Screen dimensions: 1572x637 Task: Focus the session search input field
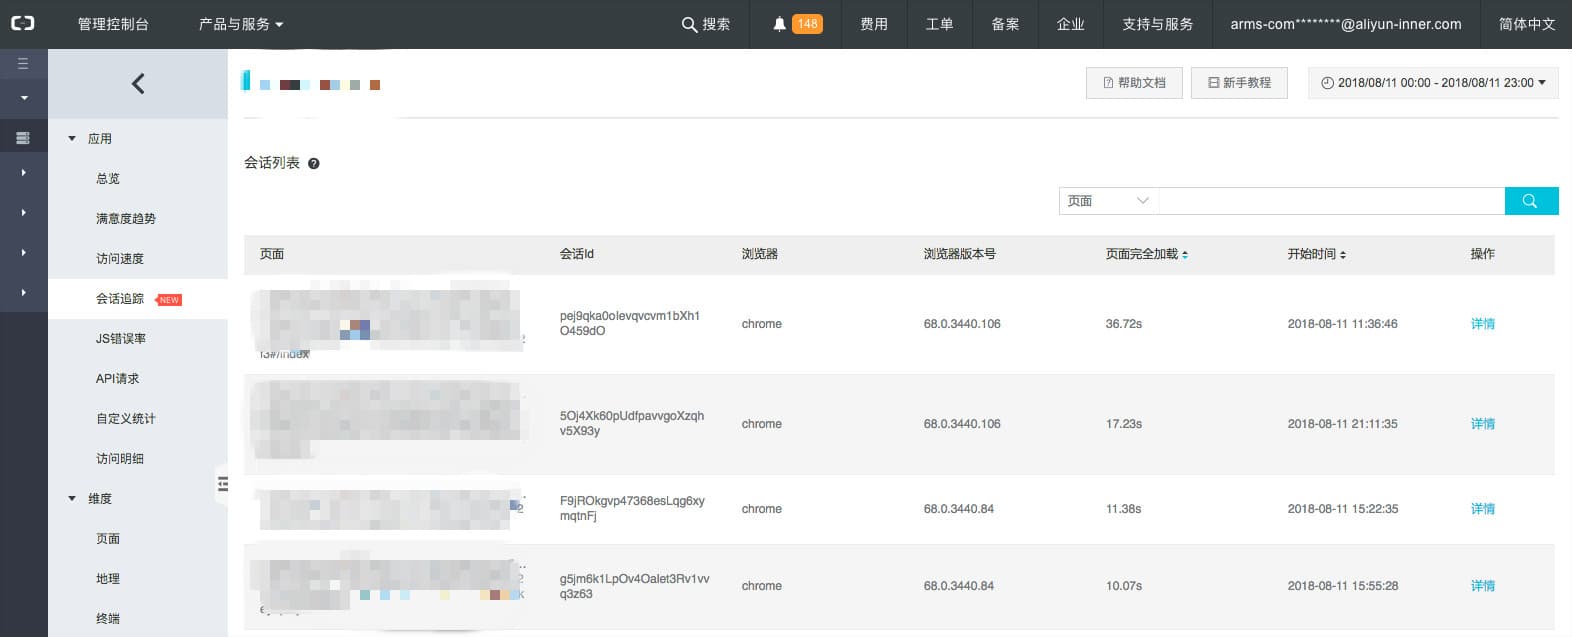[1331, 201]
